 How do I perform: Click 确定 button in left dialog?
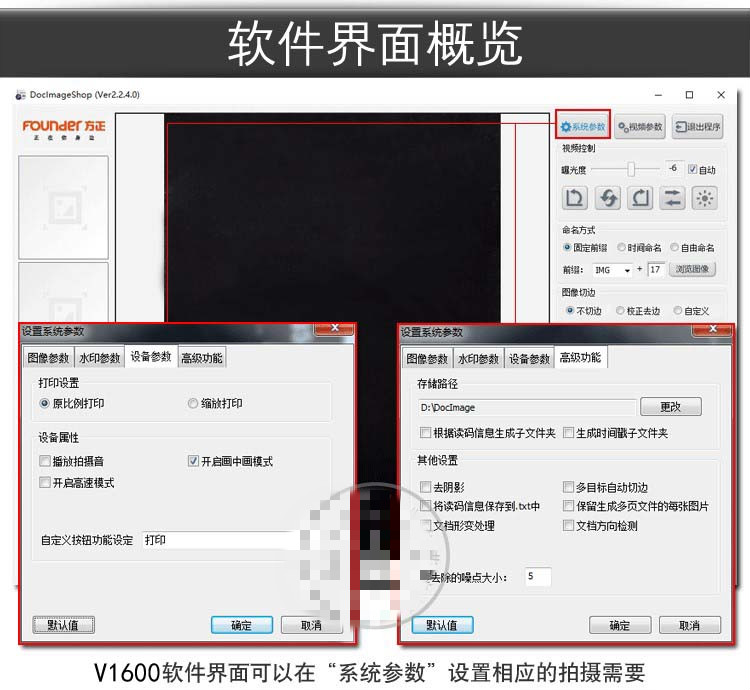tap(242, 625)
